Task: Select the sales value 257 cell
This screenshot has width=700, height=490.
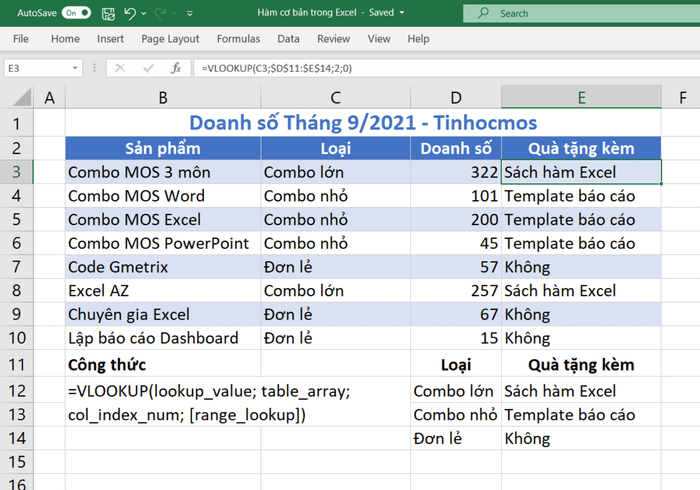Action: (456, 290)
